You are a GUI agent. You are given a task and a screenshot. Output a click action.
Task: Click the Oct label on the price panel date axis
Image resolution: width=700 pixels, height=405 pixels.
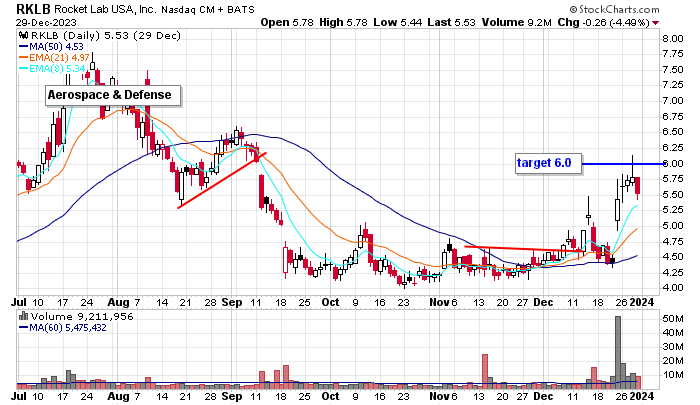coord(330,302)
